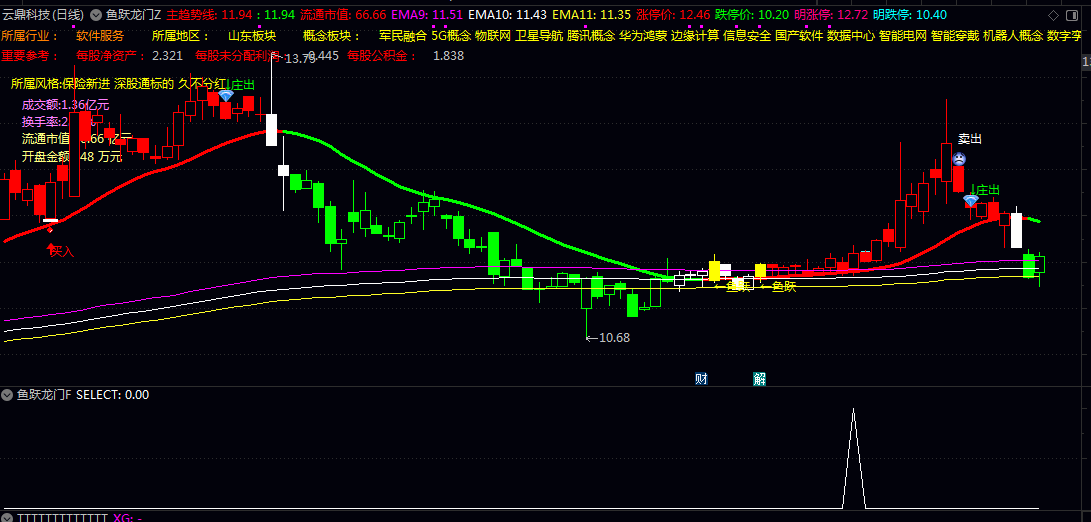Click the 鱼跃龙门Z indicator name
This screenshot has width=1091, height=522.
coord(134,15)
